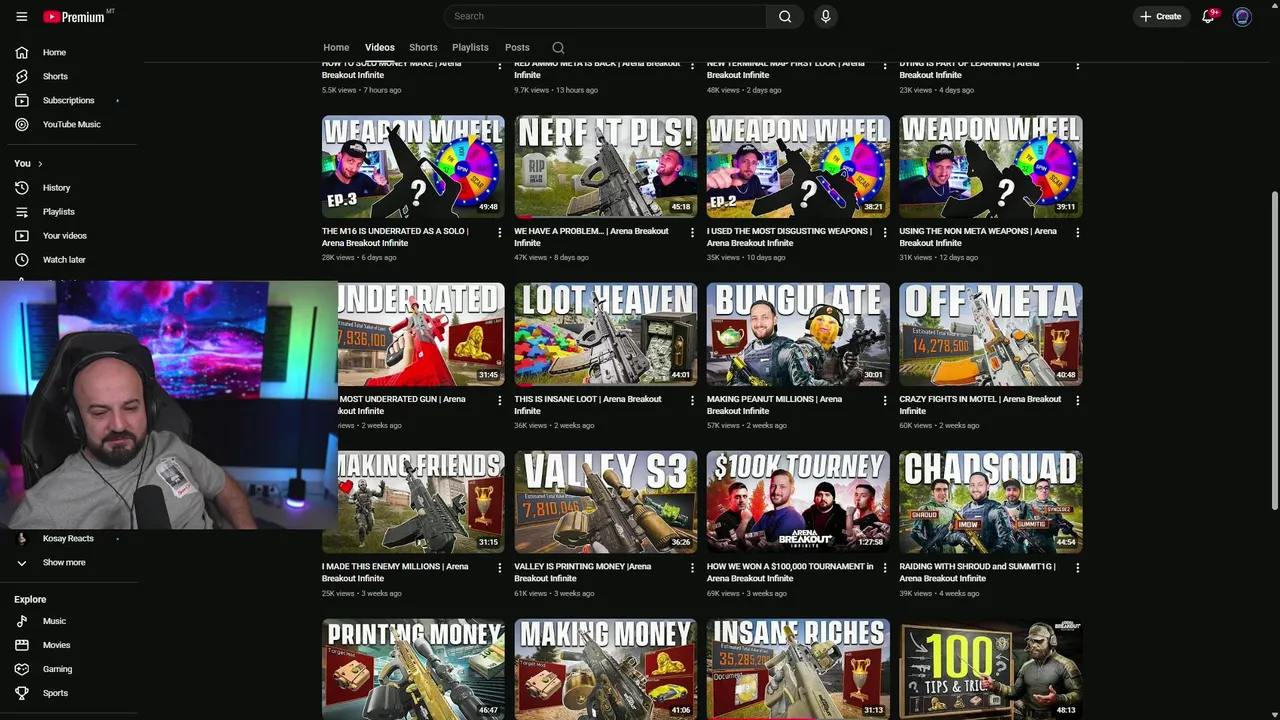Play the VALLEY S3 thumbnail
Viewport: 1280px width, 720px height.
click(606, 502)
